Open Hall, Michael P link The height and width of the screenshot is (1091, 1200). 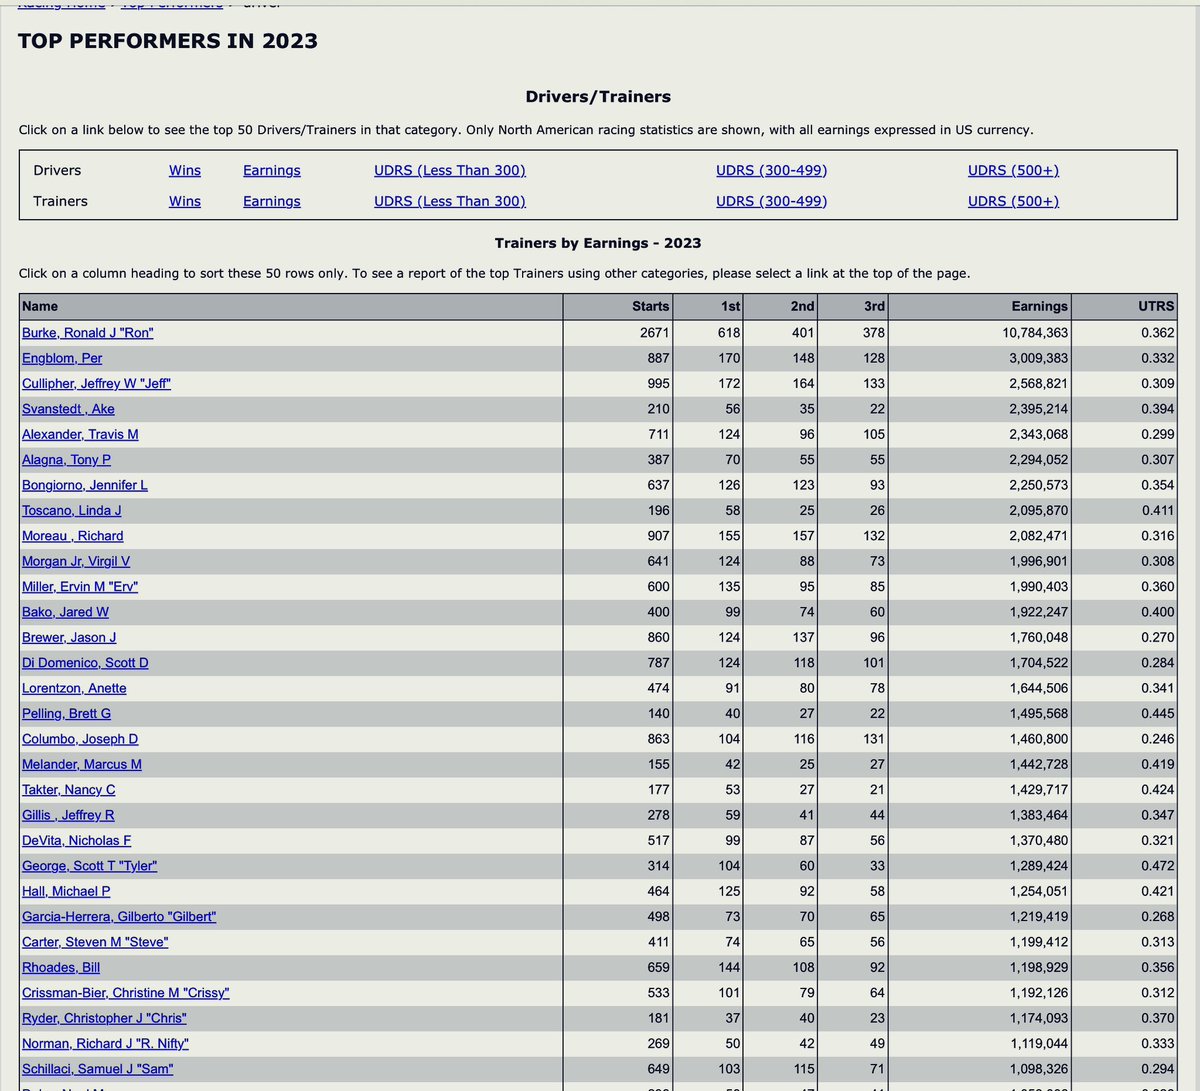tap(66, 891)
